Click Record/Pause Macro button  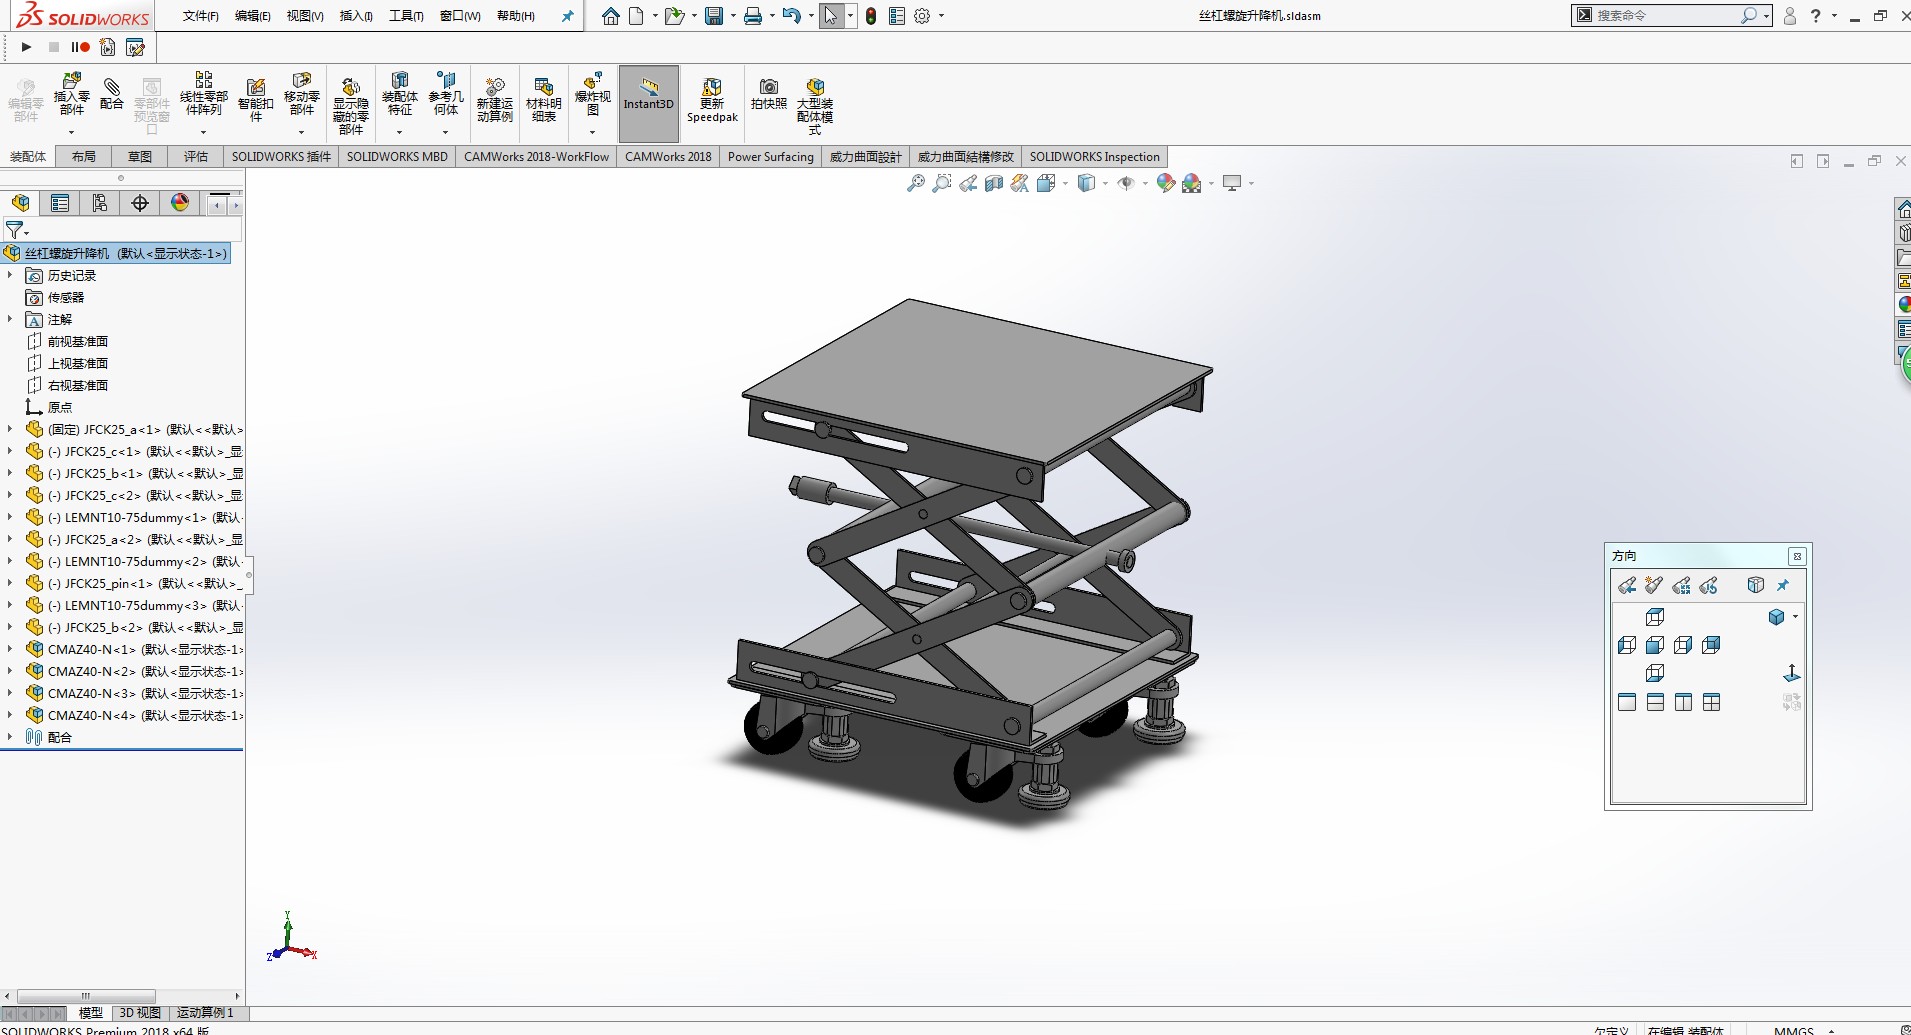(x=80, y=47)
